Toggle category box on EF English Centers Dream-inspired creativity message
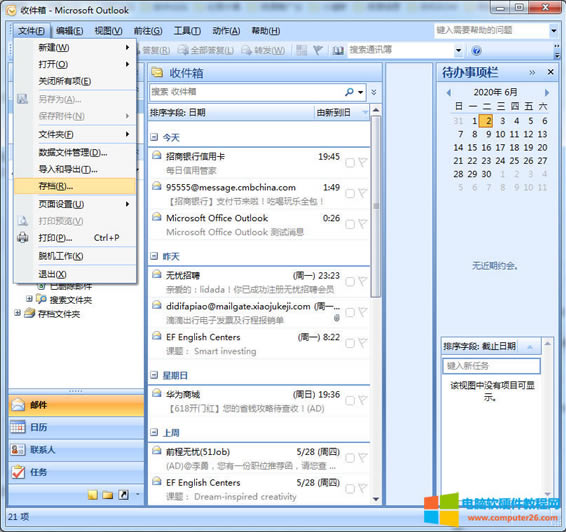Image resolution: width=566 pixels, height=532 pixels. click(x=349, y=489)
